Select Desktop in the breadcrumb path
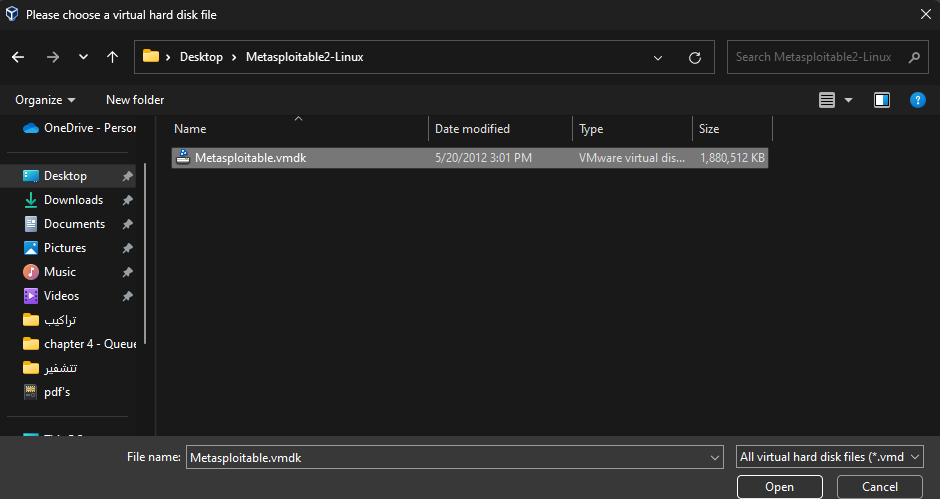The width and height of the screenshot is (940, 499). pos(201,57)
